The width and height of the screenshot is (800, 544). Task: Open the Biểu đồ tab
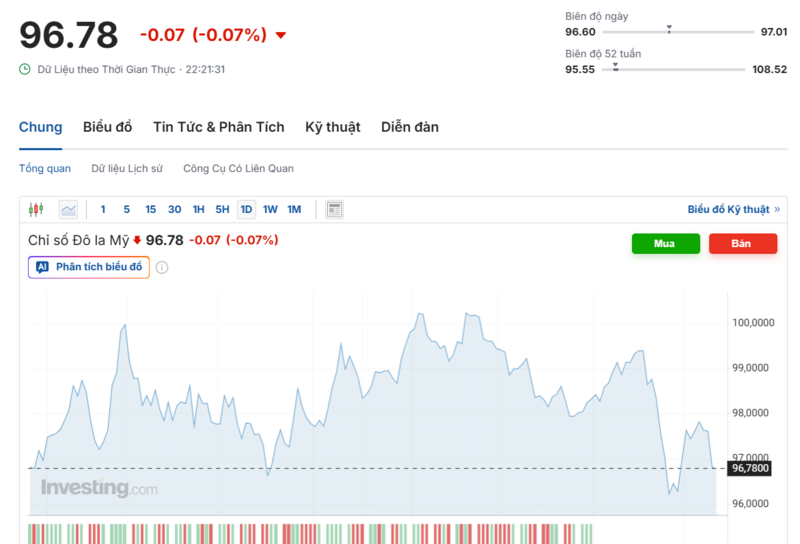click(x=107, y=127)
